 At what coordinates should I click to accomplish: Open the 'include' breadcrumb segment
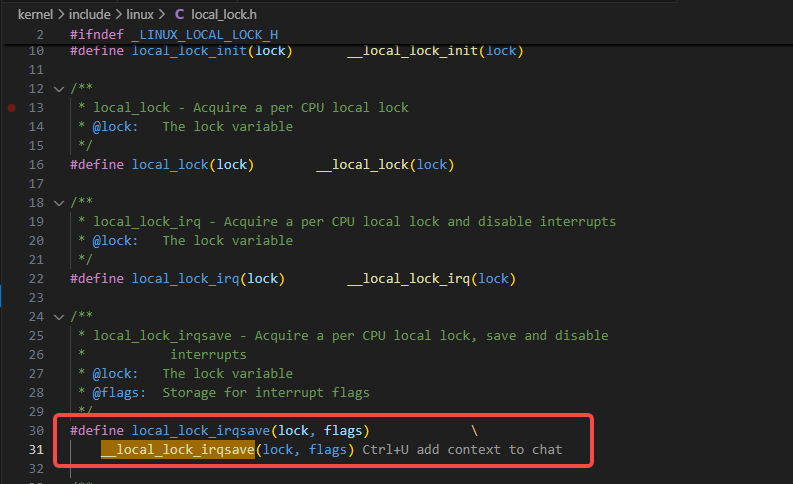[90, 15]
